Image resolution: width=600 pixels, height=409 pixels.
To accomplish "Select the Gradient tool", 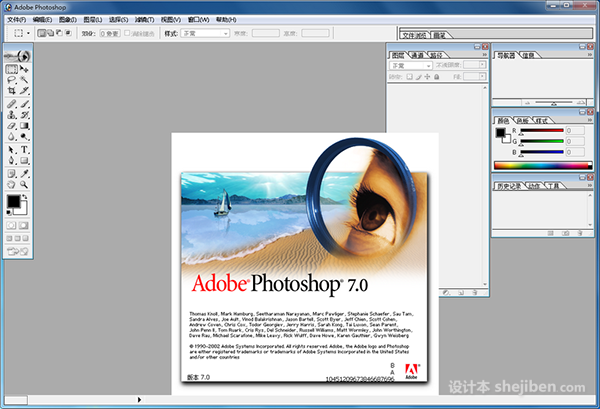I will (x=24, y=125).
